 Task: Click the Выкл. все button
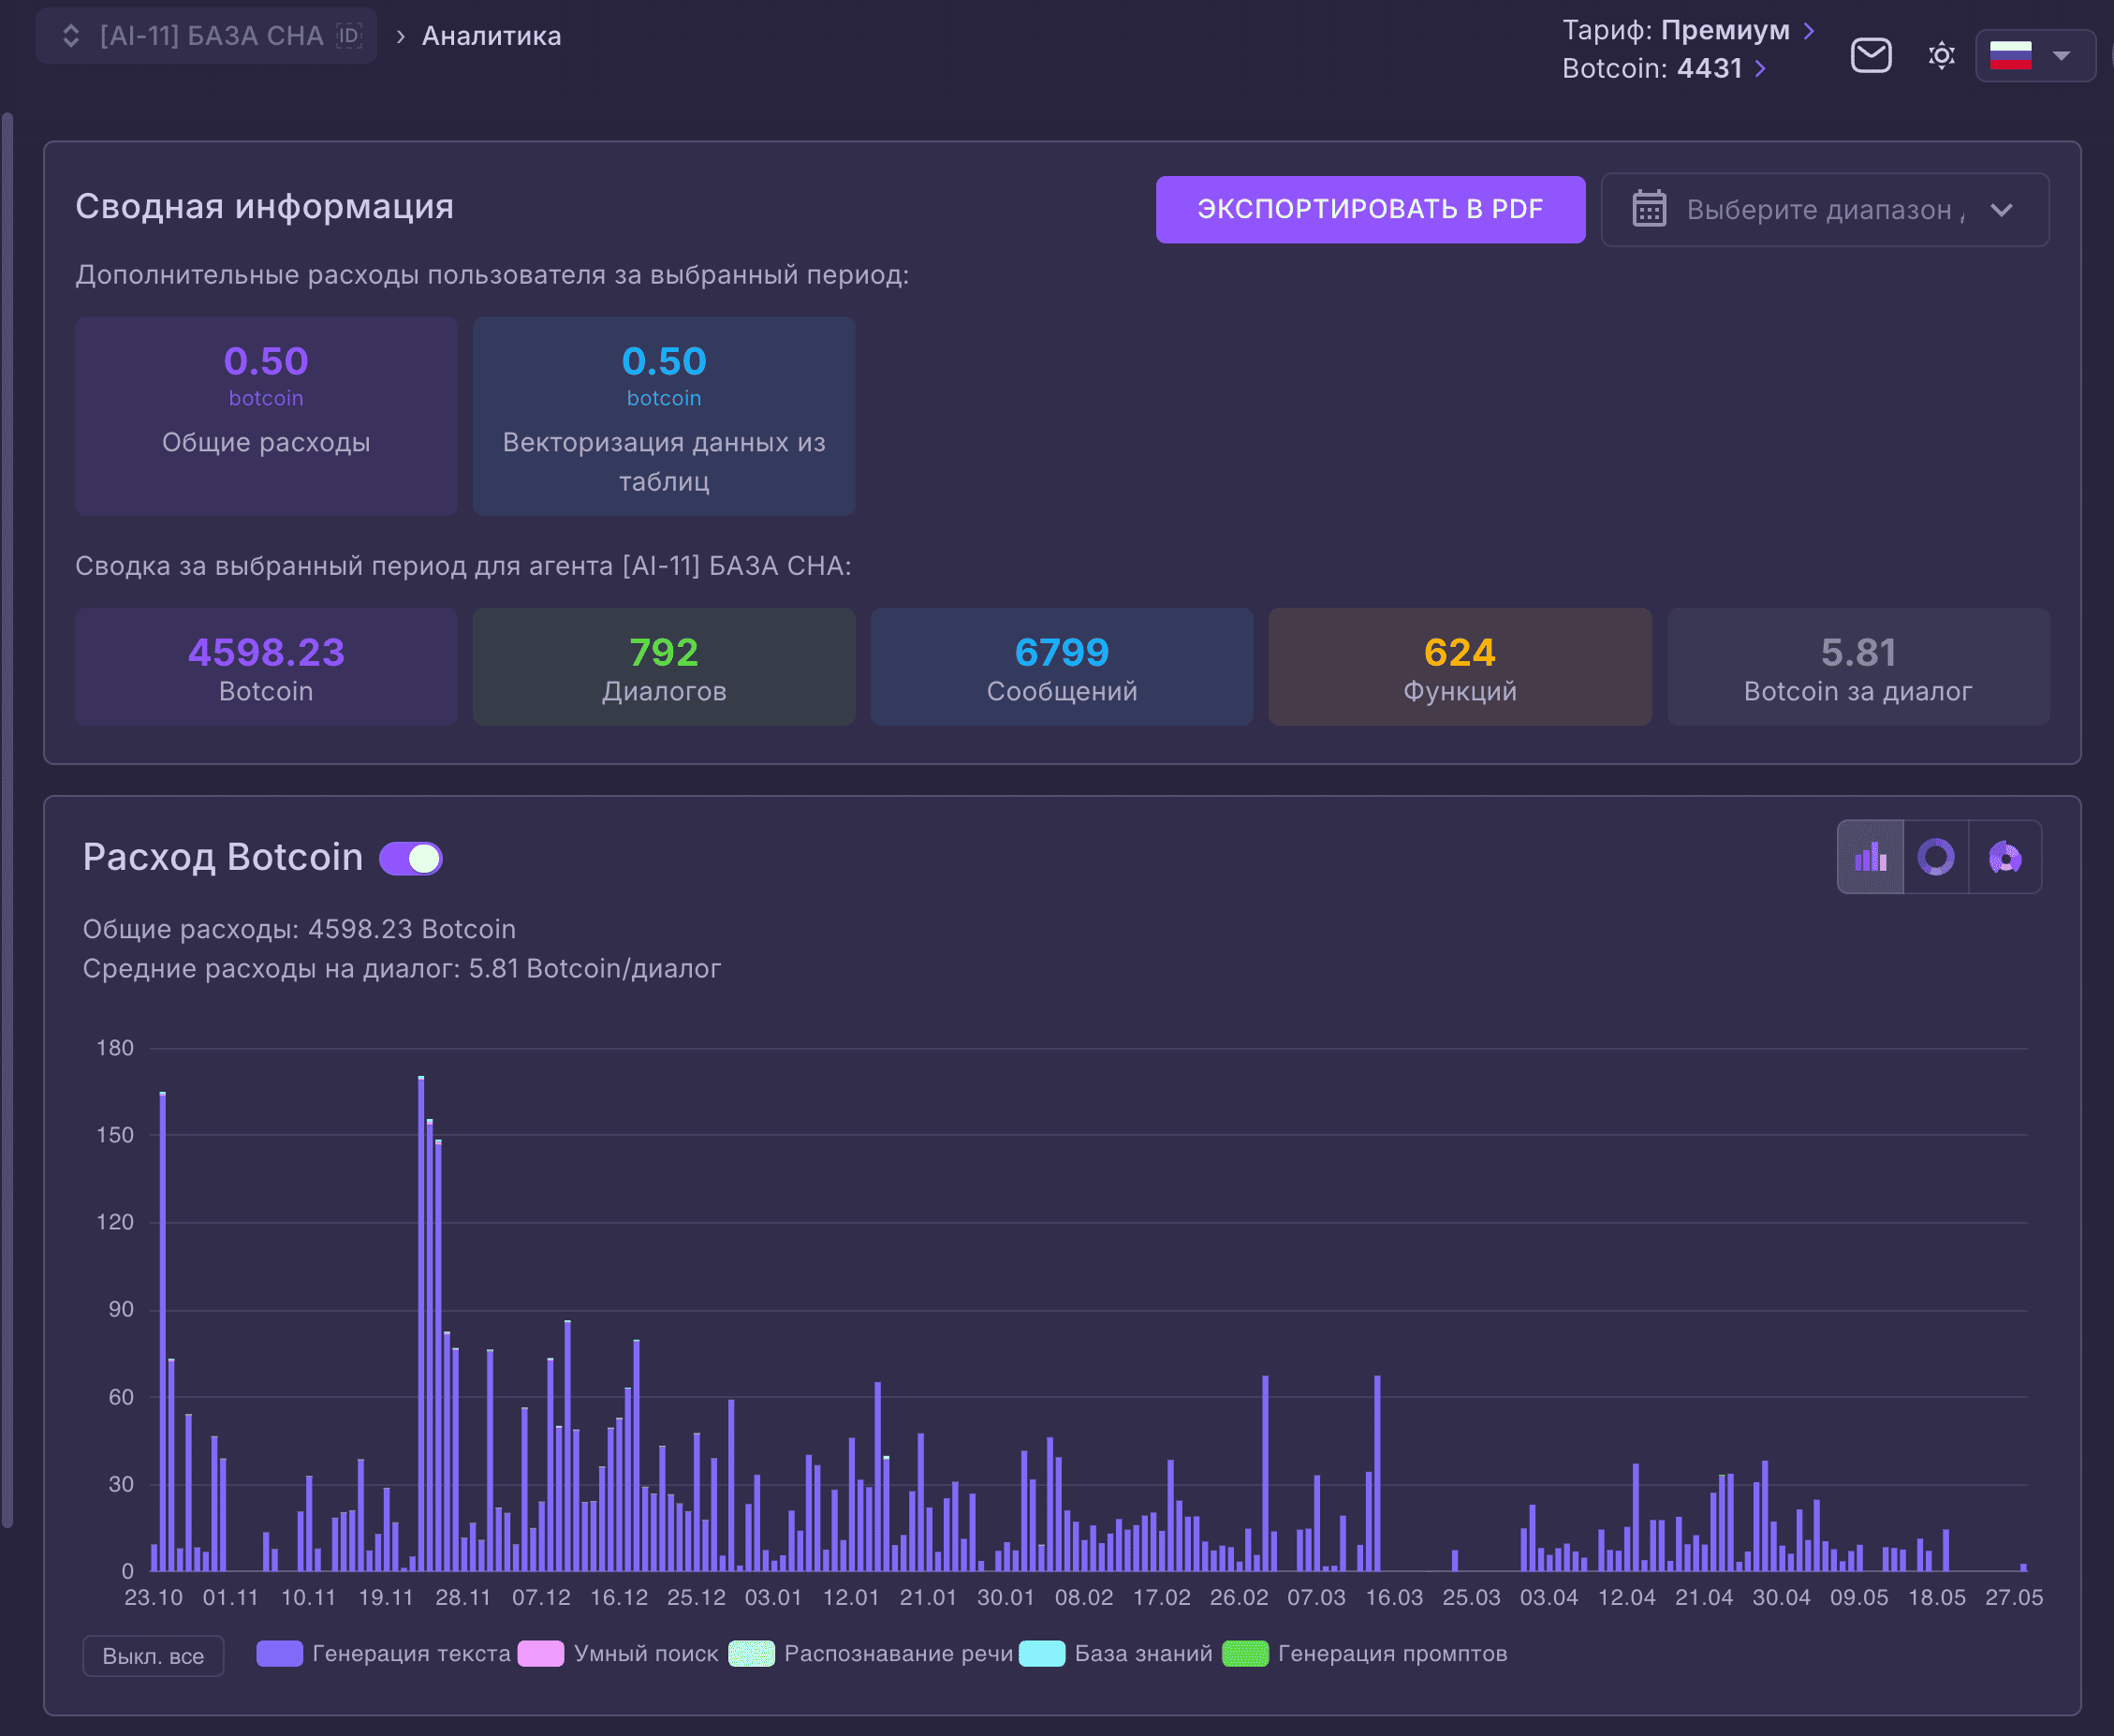(x=153, y=1656)
